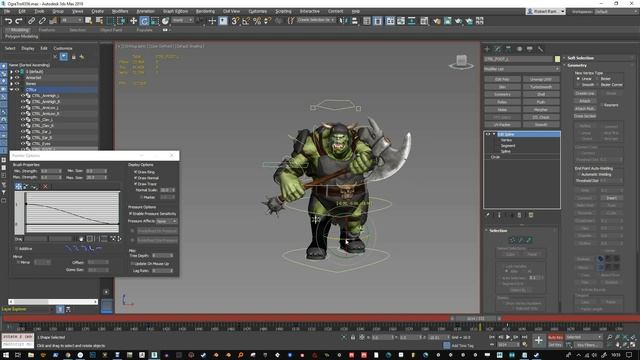Collapse the Edit Spline modifier sub-objects
Viewport: 640px width, 360px height.
pos(493,134)
